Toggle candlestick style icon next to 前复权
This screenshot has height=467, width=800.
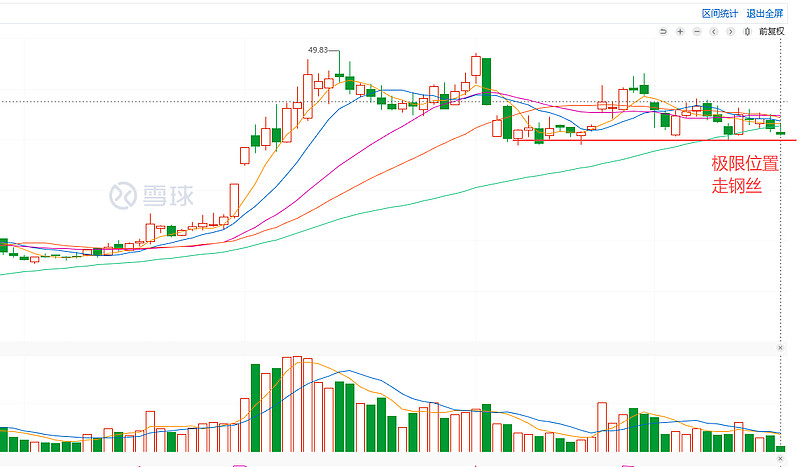pos(747,32)
